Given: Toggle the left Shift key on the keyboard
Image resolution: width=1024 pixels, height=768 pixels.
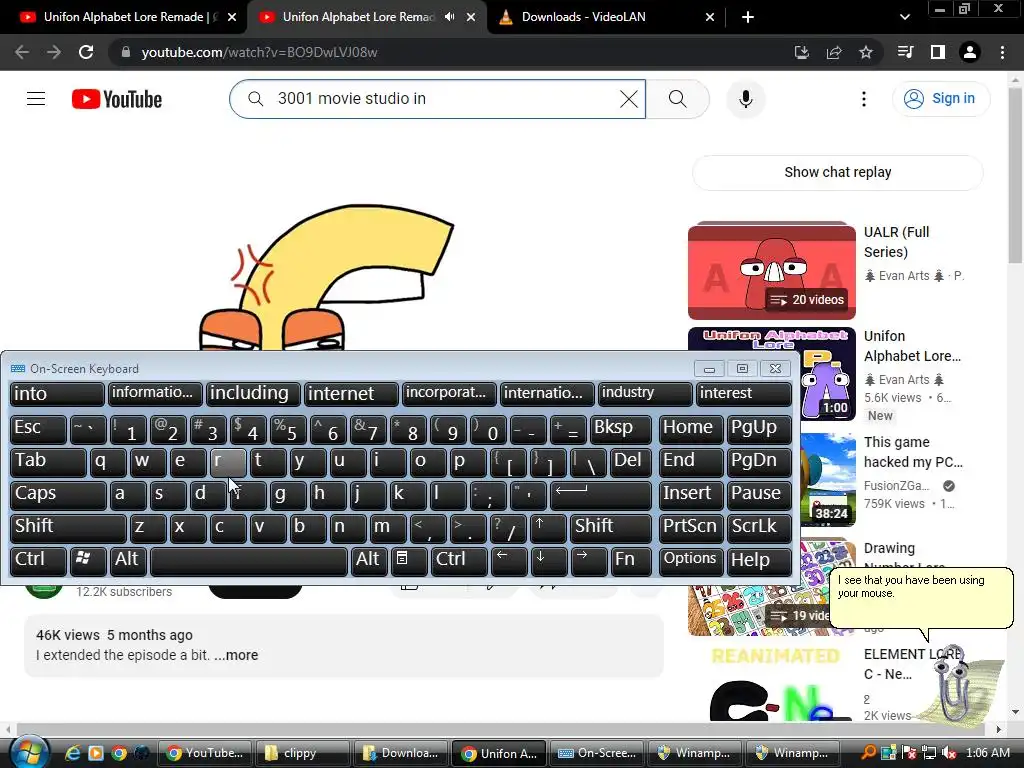Looking at the screenshot, I should 68,528.
